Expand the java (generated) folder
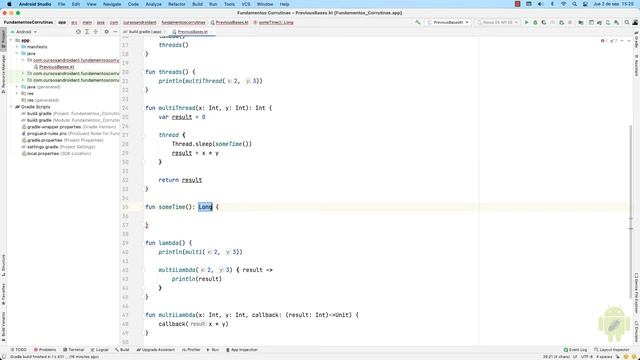The height and width of the screenshot is (360, 640). point(17,87)
